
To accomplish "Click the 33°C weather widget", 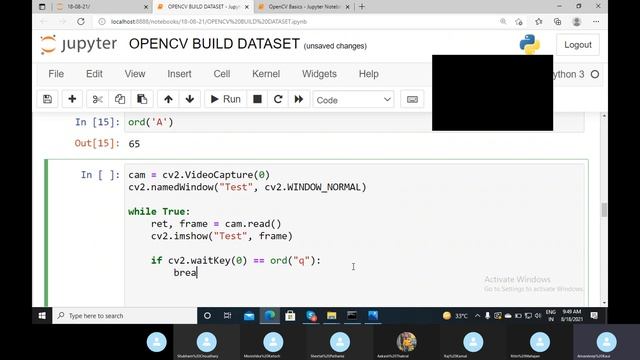I will pos(455,316).
